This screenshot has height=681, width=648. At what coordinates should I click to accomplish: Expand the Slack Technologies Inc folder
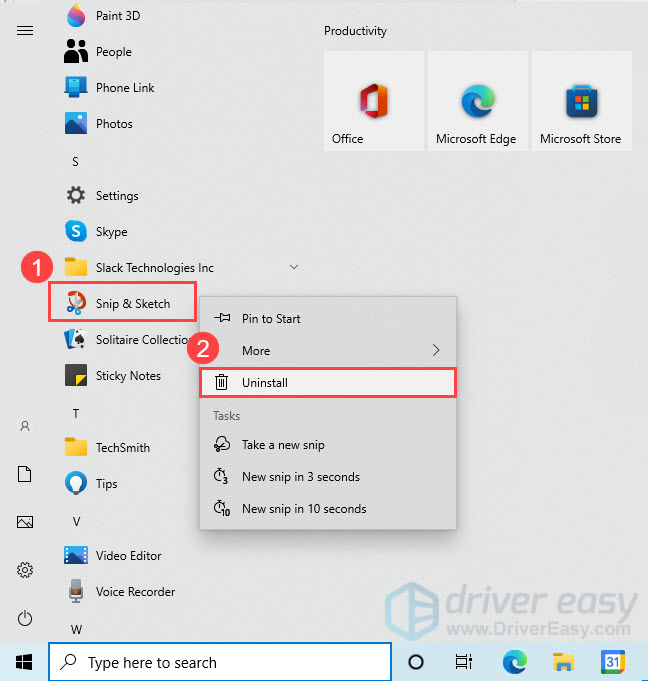coord(293,267)
